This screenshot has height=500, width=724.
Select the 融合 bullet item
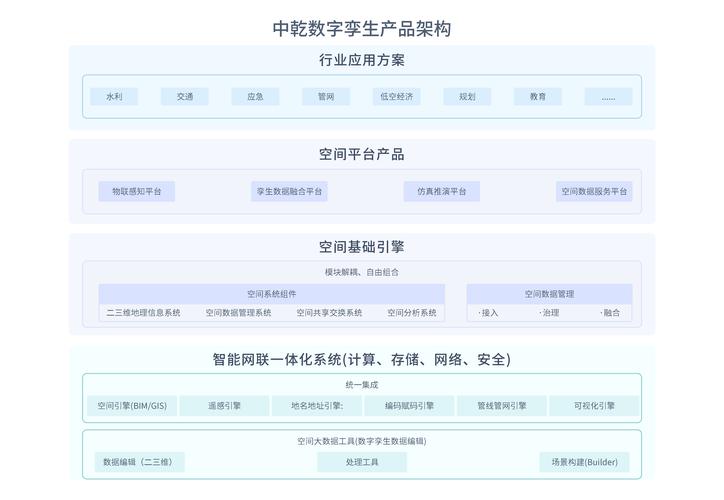coord(610,313)
